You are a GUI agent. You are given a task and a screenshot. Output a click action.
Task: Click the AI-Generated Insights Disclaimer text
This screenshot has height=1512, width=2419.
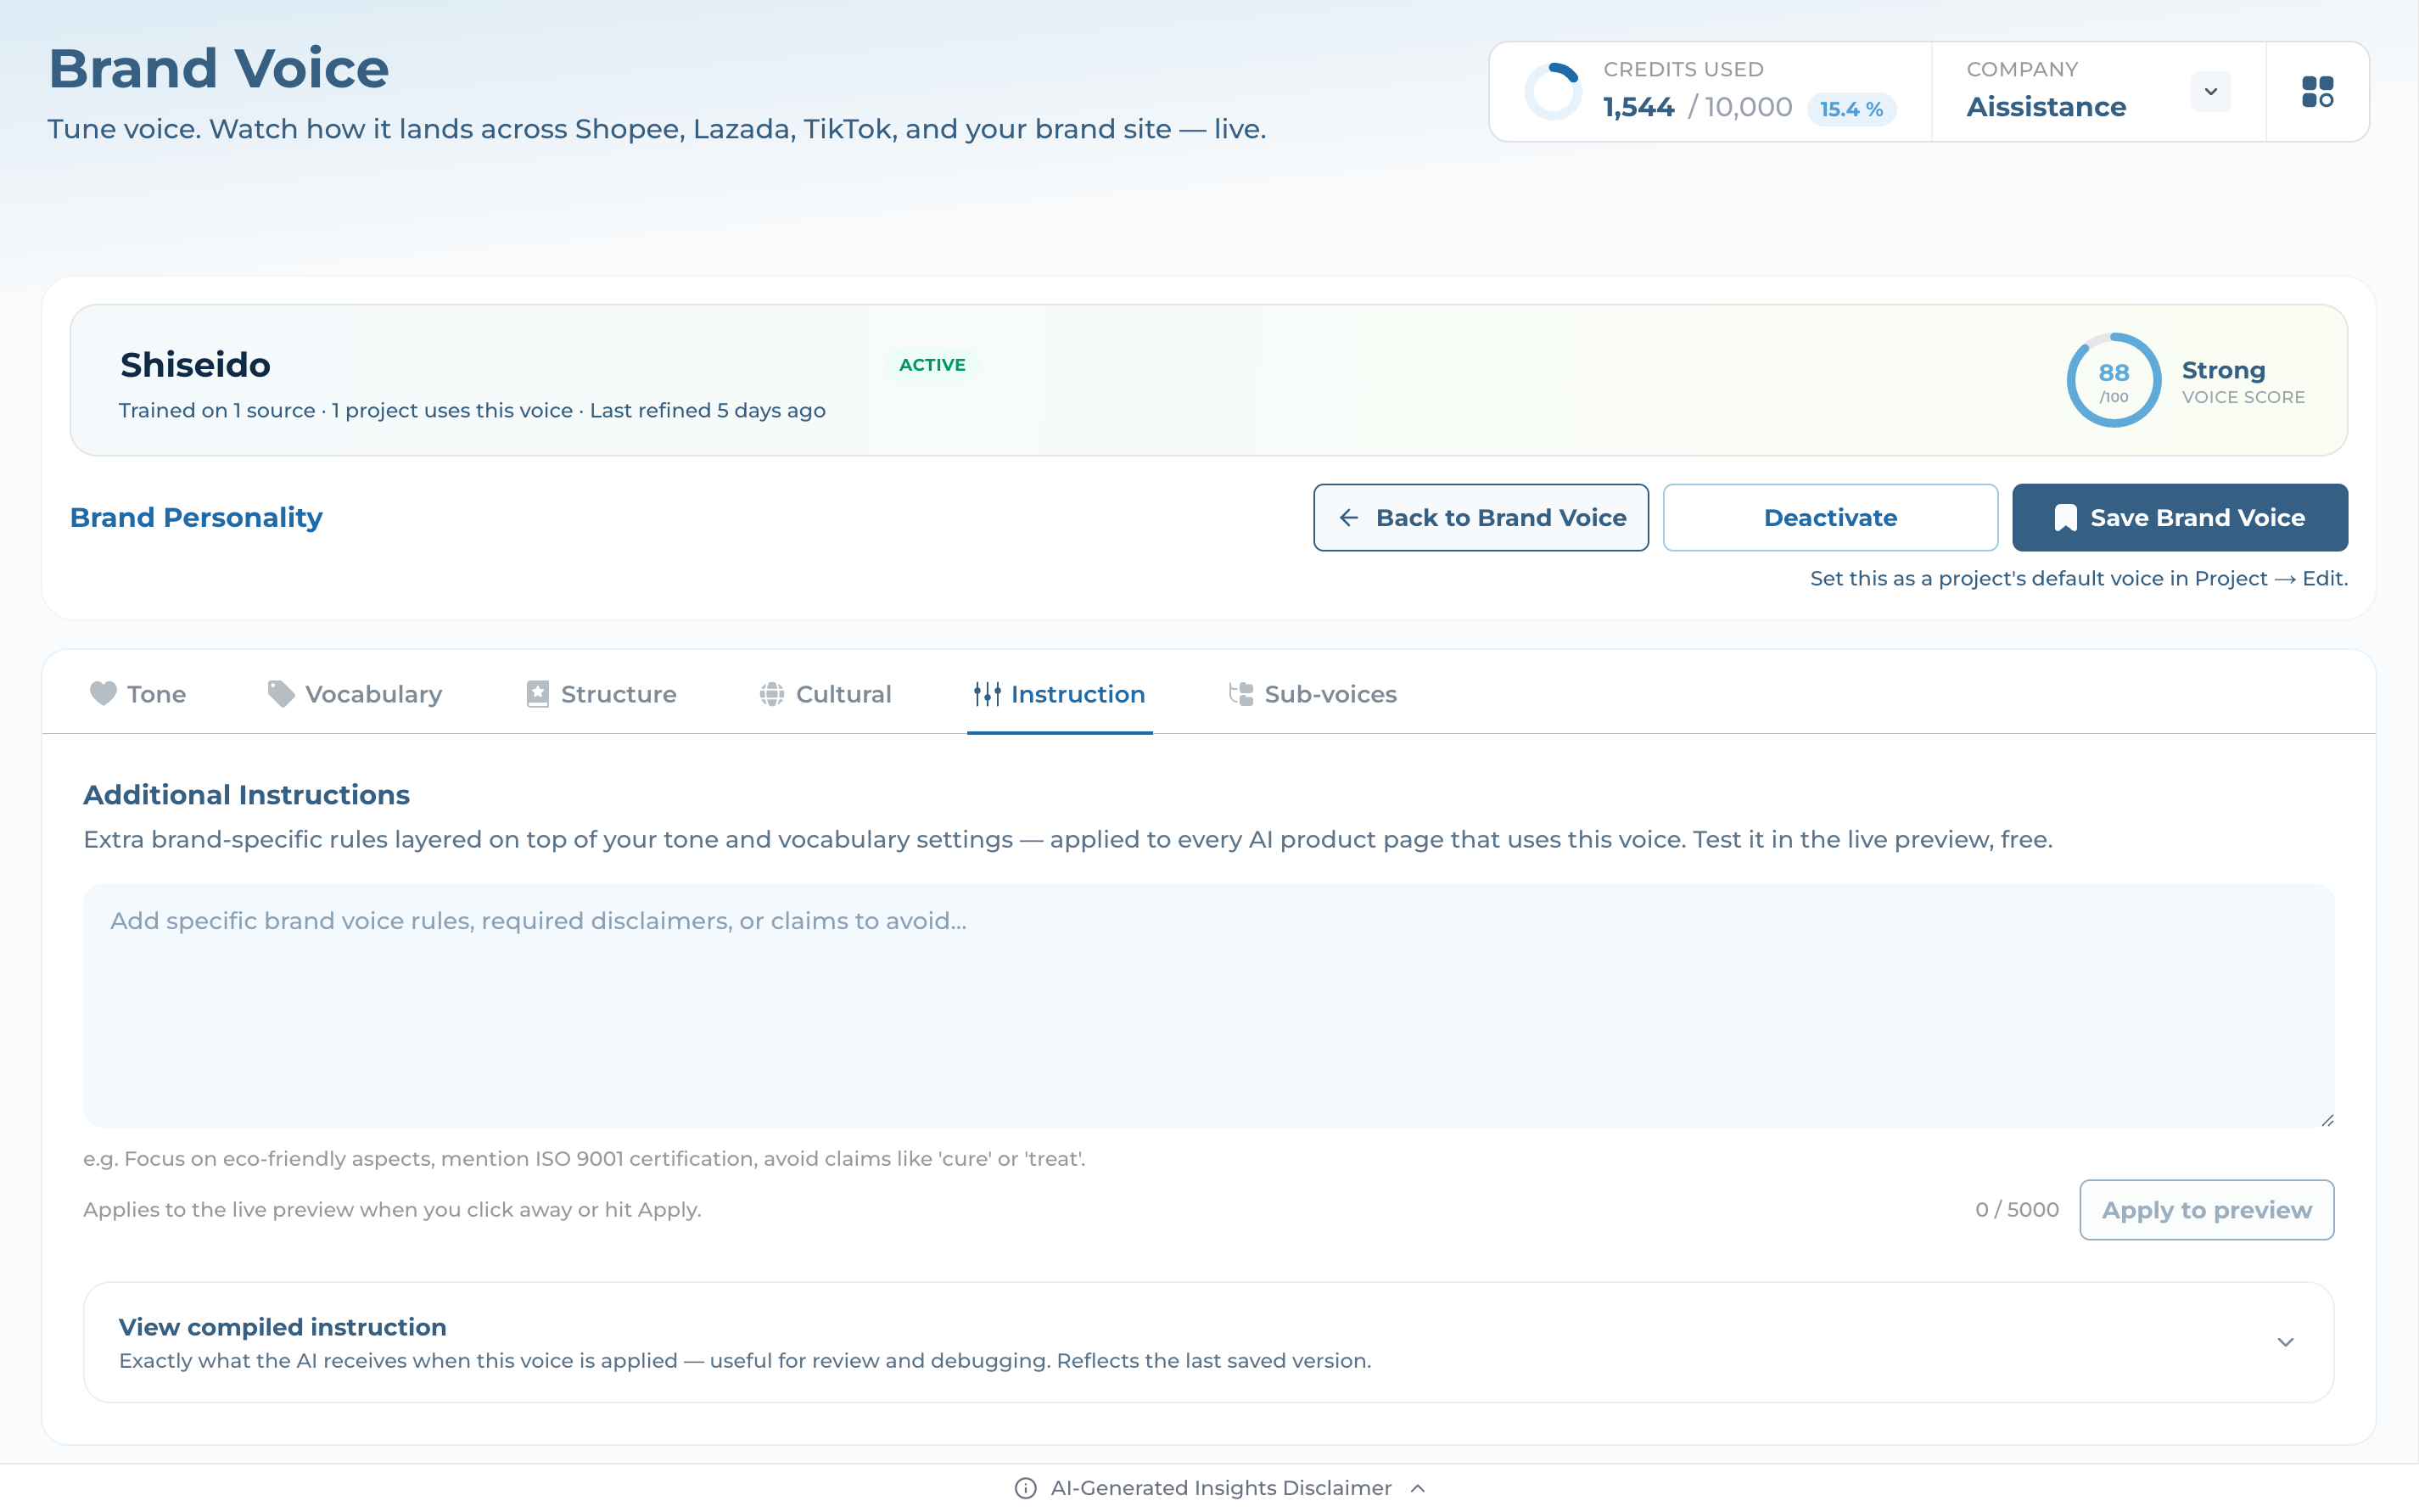(x=1220, y=1488)
